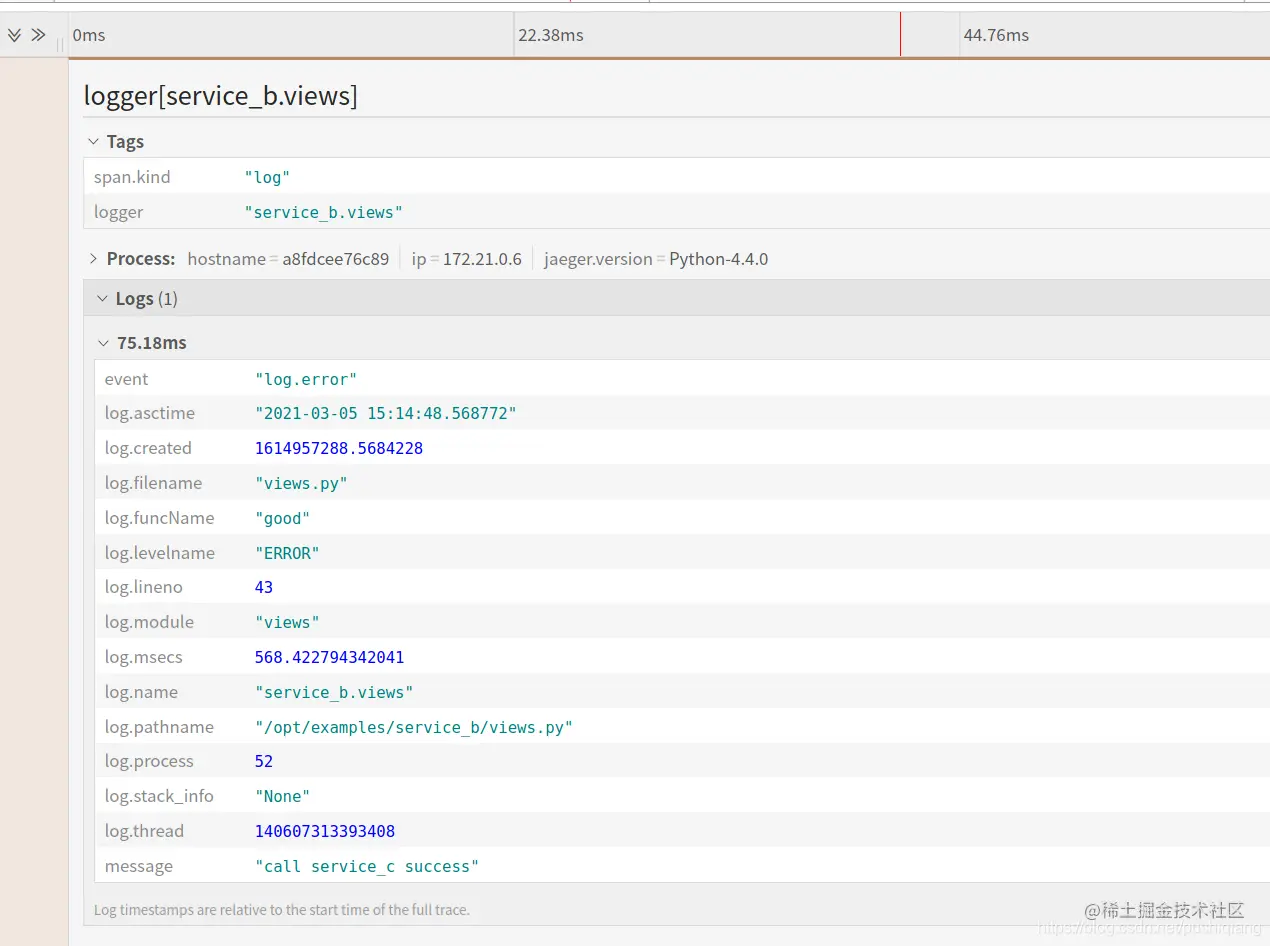Click hostname value a8fdcee76c89
This screenshot has height=946, width=1270.
point(335,259)
